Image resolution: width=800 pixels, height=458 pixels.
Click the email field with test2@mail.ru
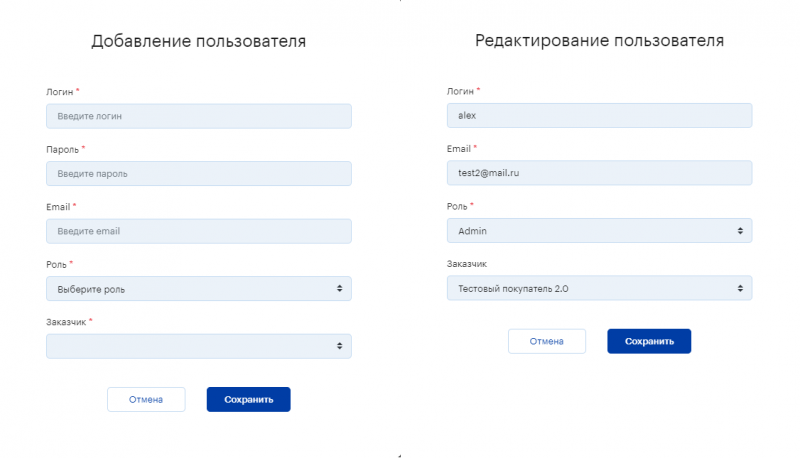pyautogui.click(x=599, y=173)
